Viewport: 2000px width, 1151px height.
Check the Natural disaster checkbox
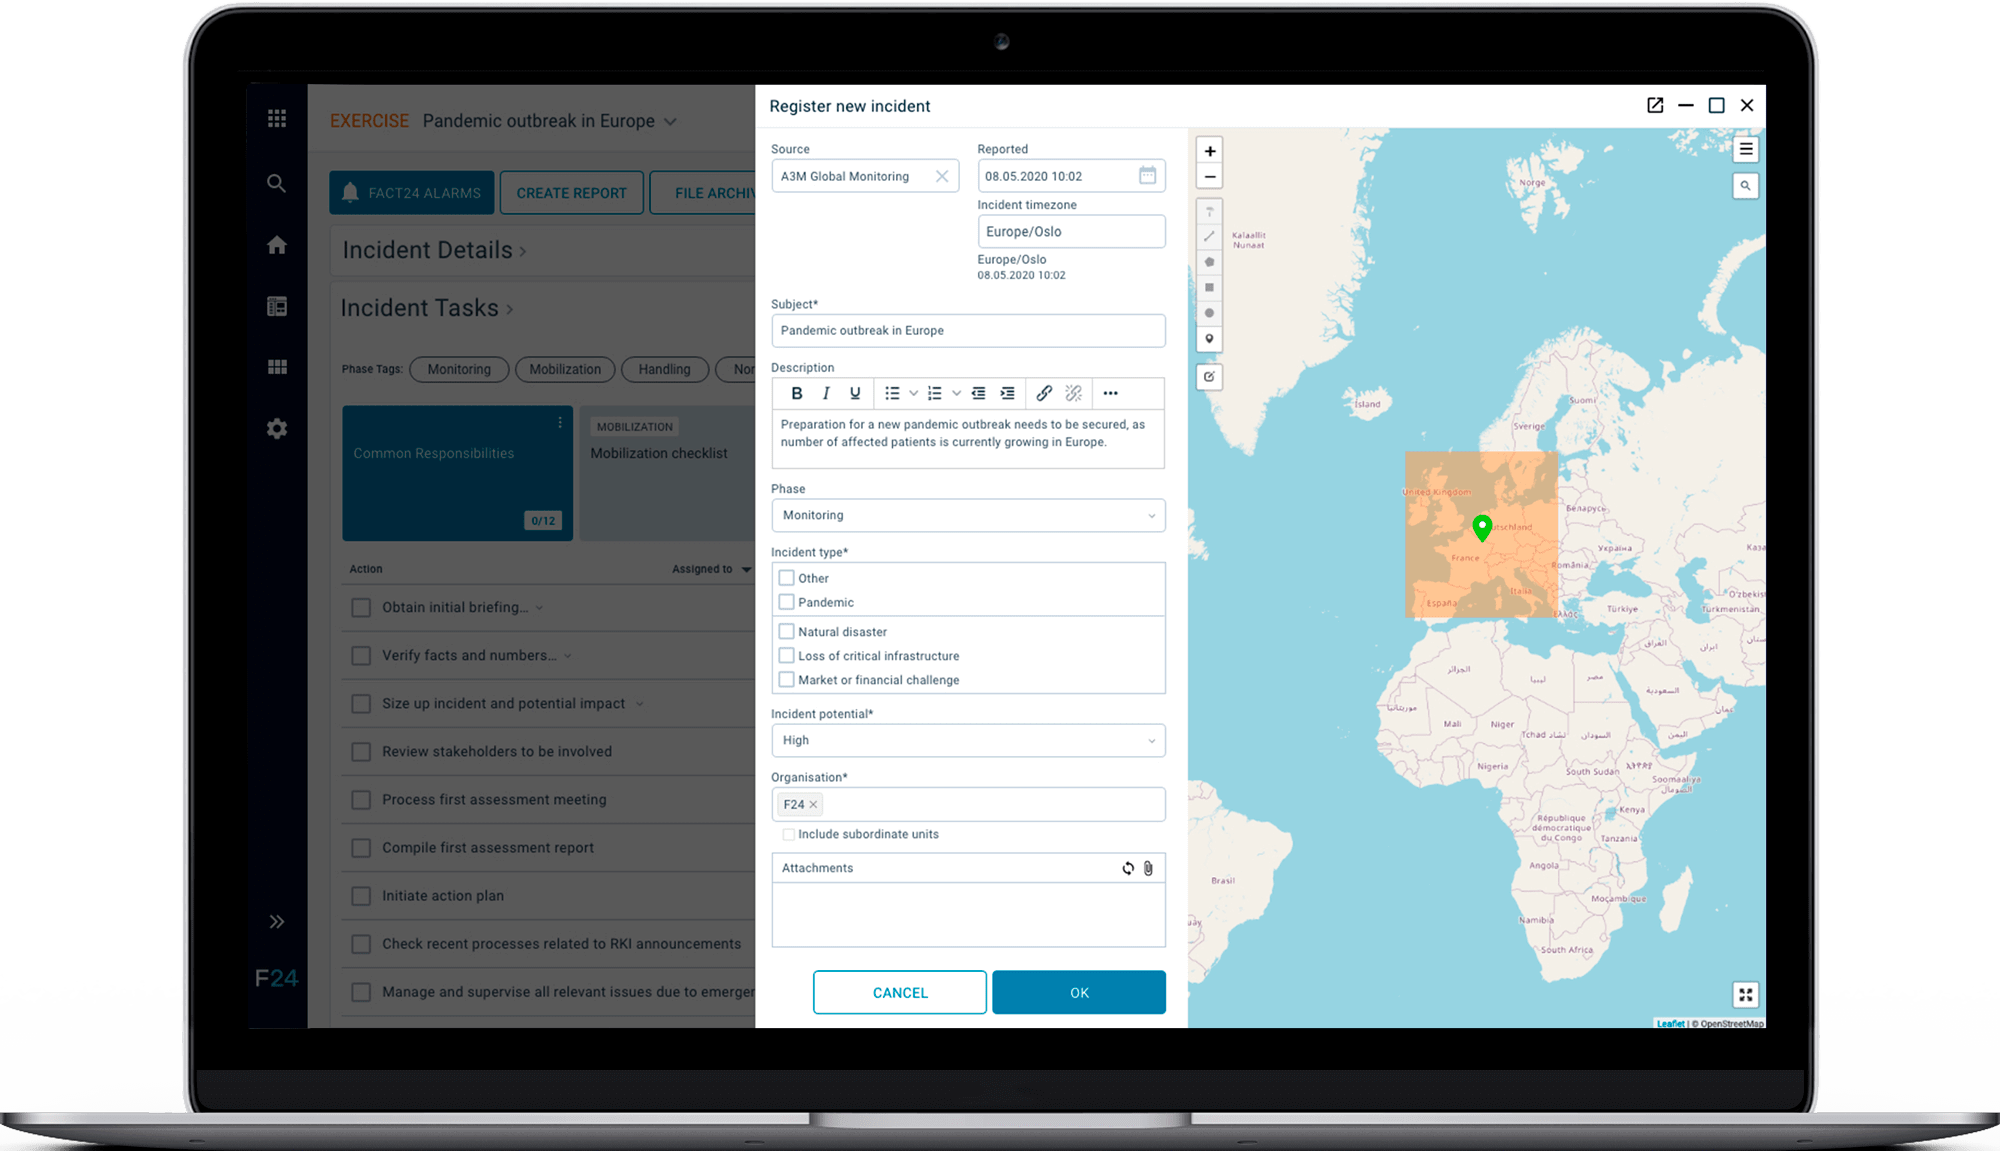point(787,632)
